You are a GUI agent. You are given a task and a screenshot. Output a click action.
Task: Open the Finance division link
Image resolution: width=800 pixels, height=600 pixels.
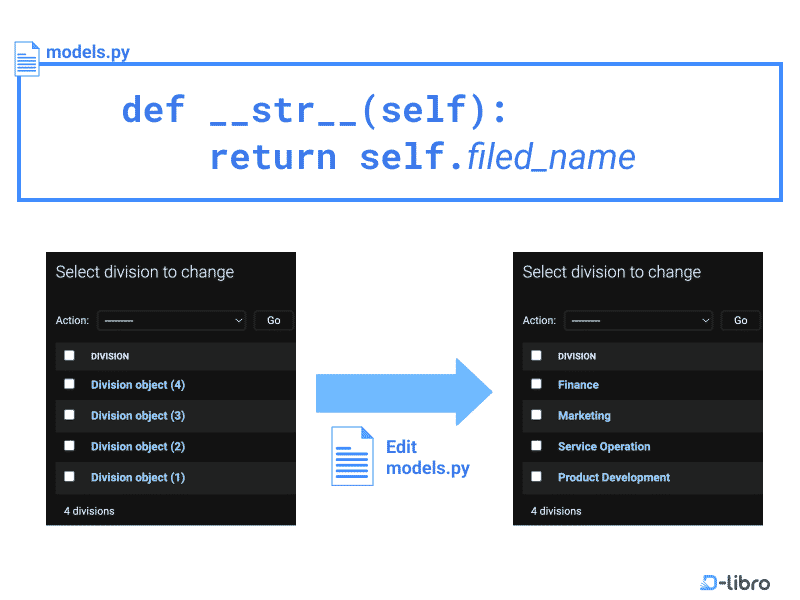point(578,385)
